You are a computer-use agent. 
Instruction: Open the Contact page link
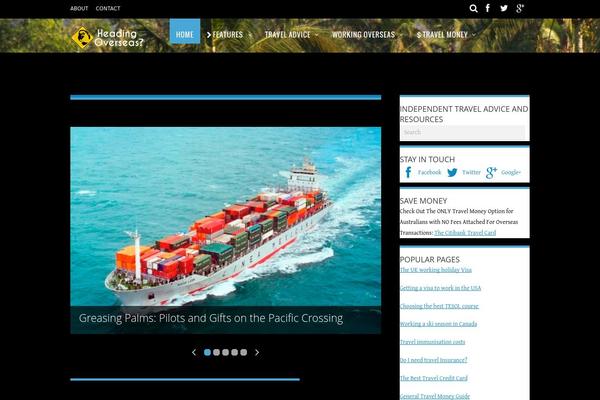[108, 8]
